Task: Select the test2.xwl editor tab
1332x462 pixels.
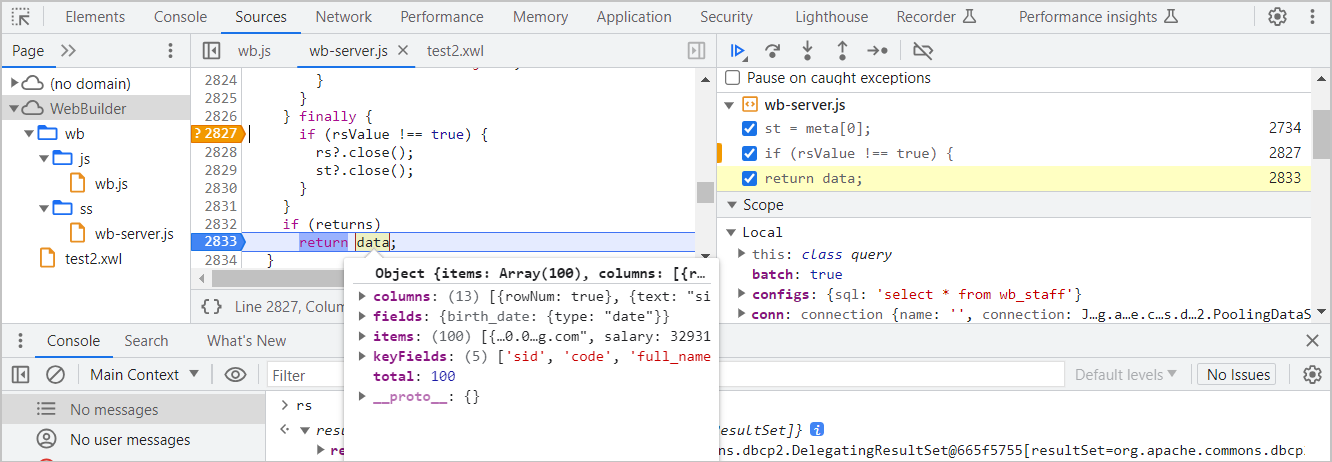Action: tap(455, 51)
